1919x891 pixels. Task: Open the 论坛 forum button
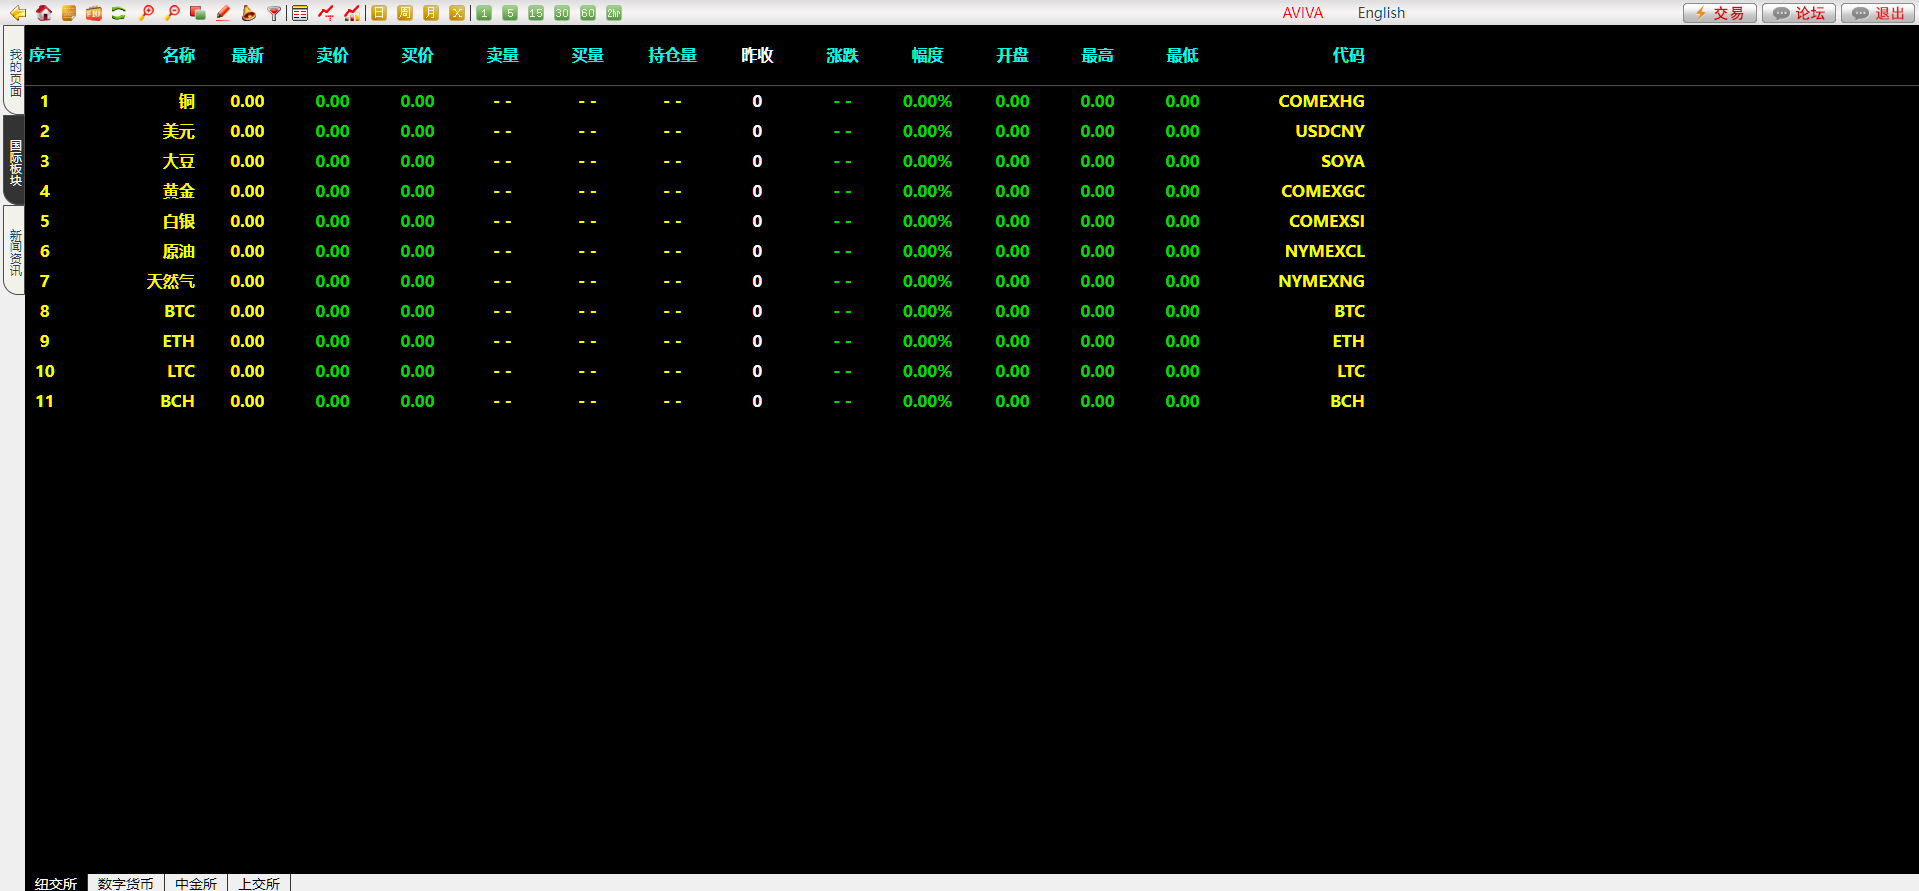[x=1799, y=13]
